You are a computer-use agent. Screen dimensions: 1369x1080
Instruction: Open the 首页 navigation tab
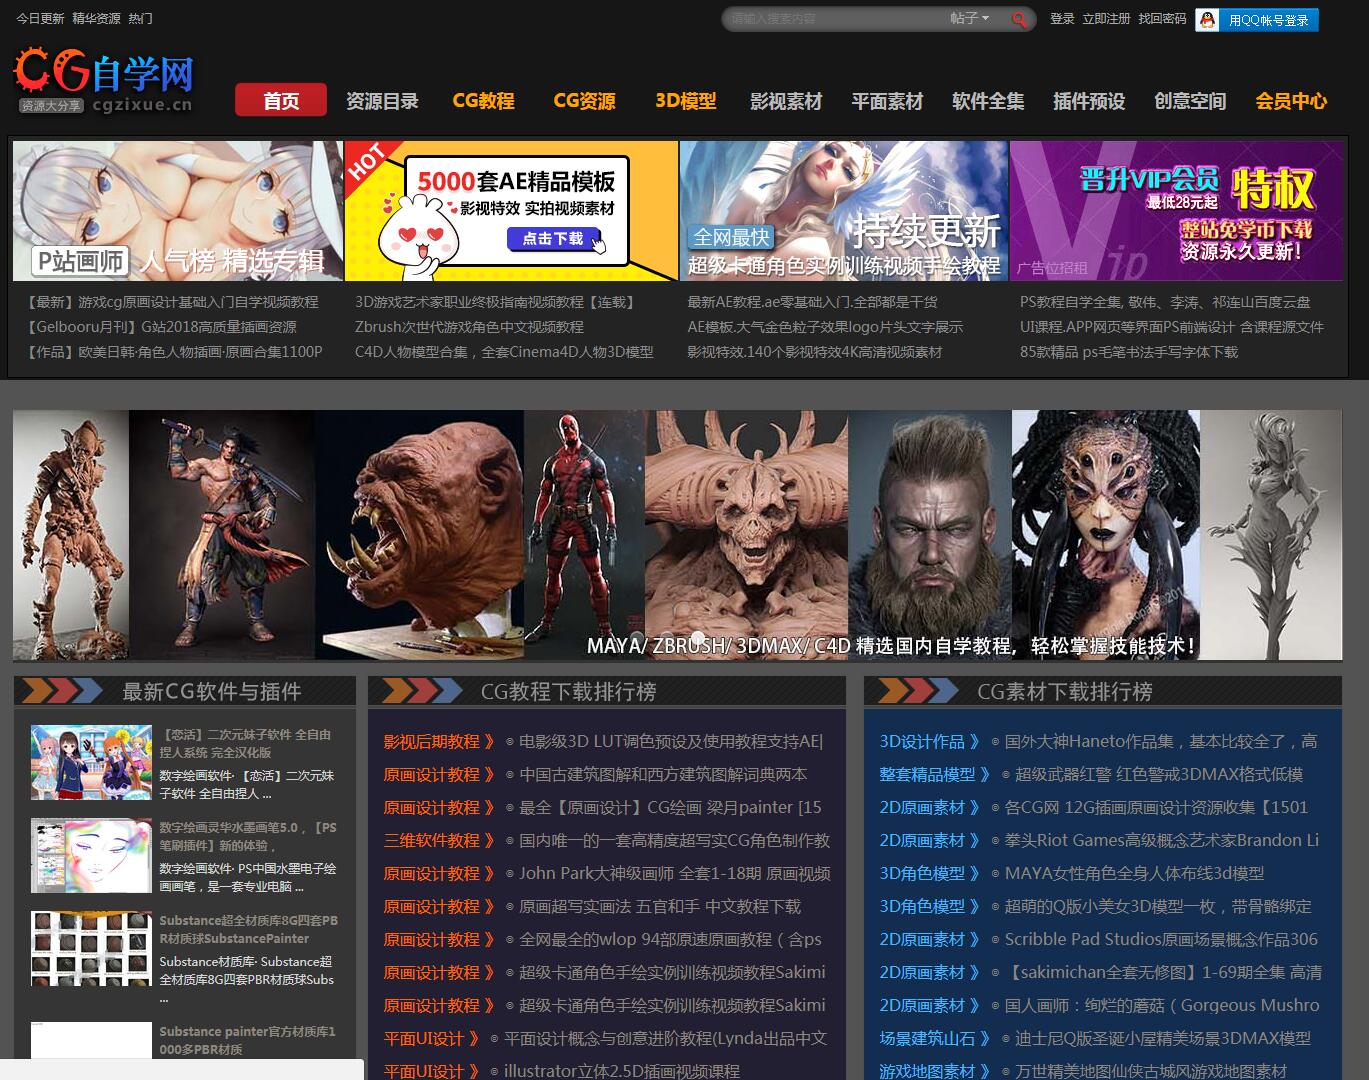click(x=281, y=100)
